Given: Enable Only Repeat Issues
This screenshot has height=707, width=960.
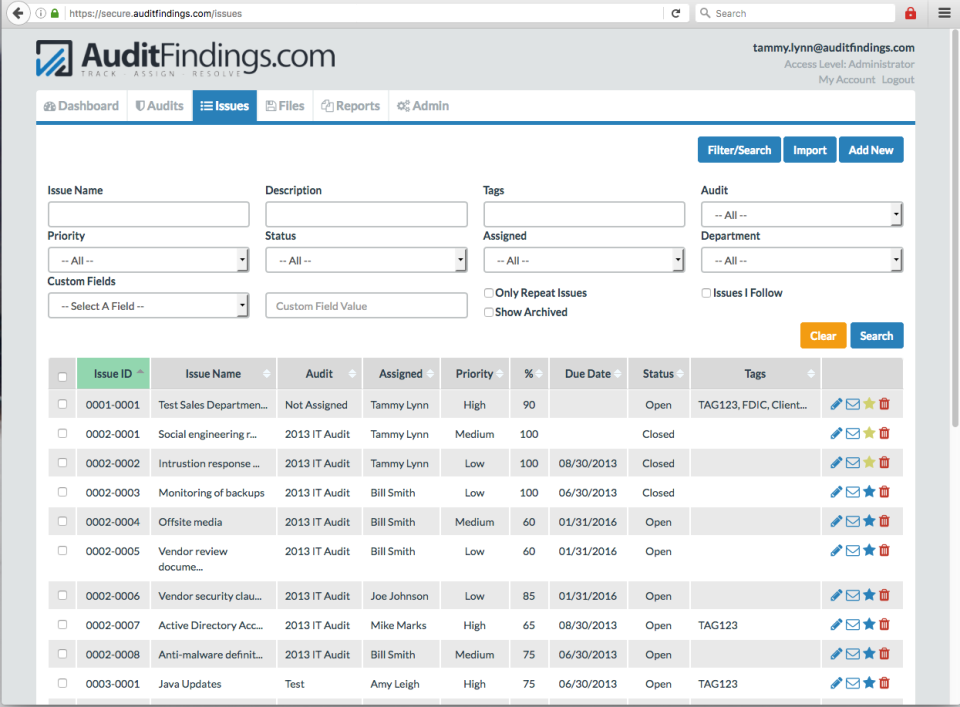Looking at the screenshot, I should [x=489, y=292].
